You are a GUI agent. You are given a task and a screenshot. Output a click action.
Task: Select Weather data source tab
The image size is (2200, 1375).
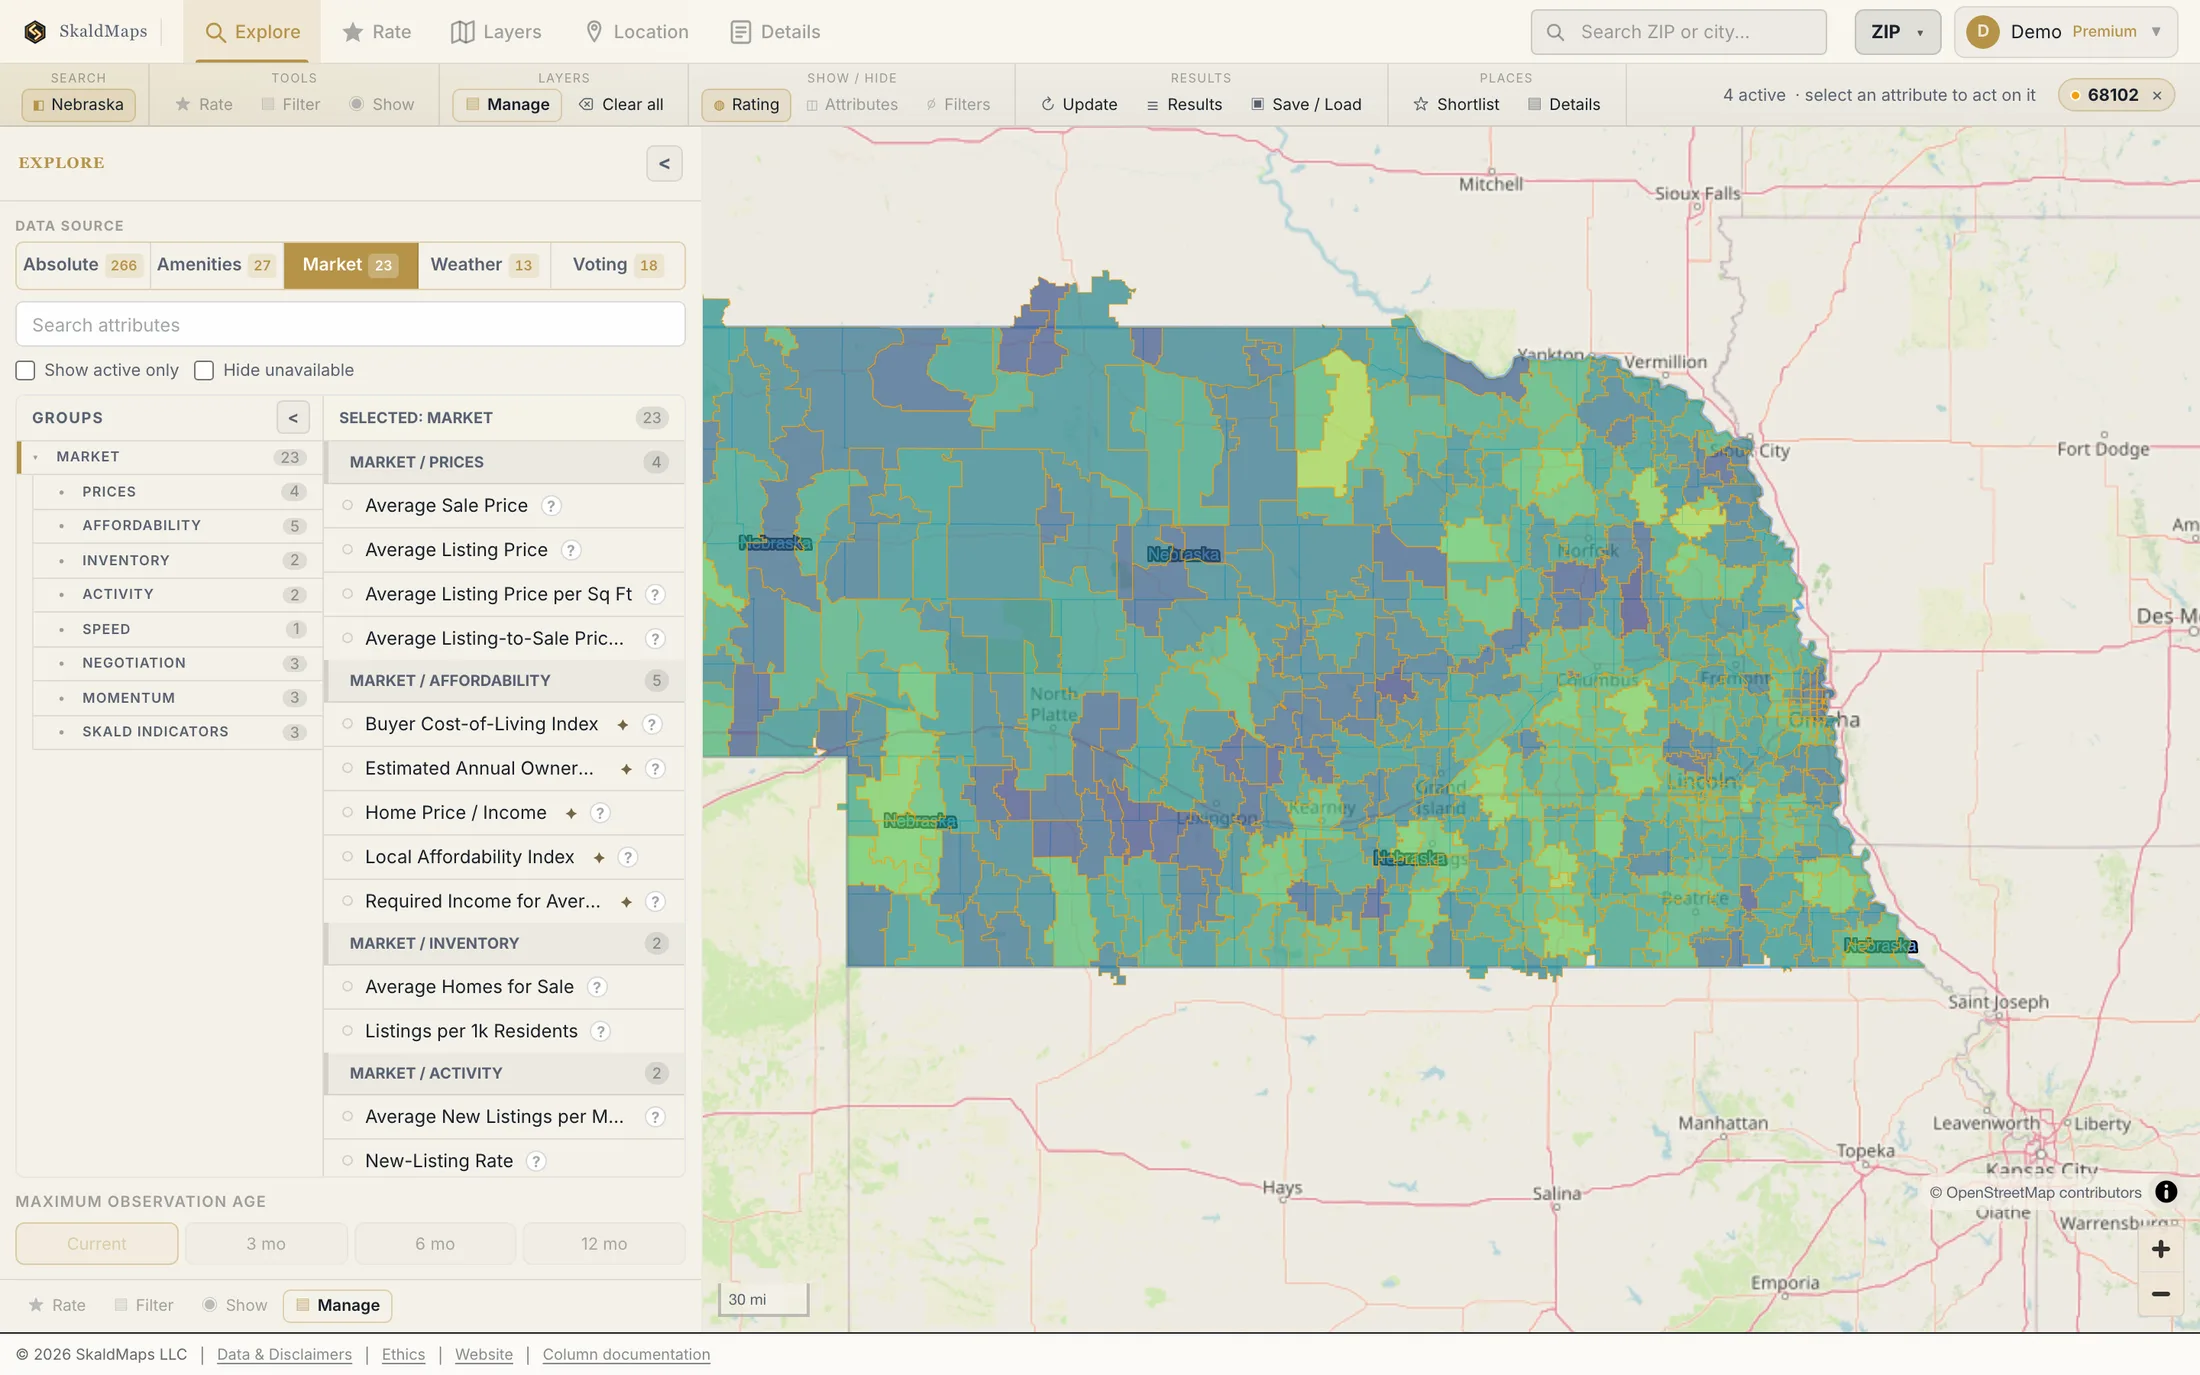click(484, 265)
